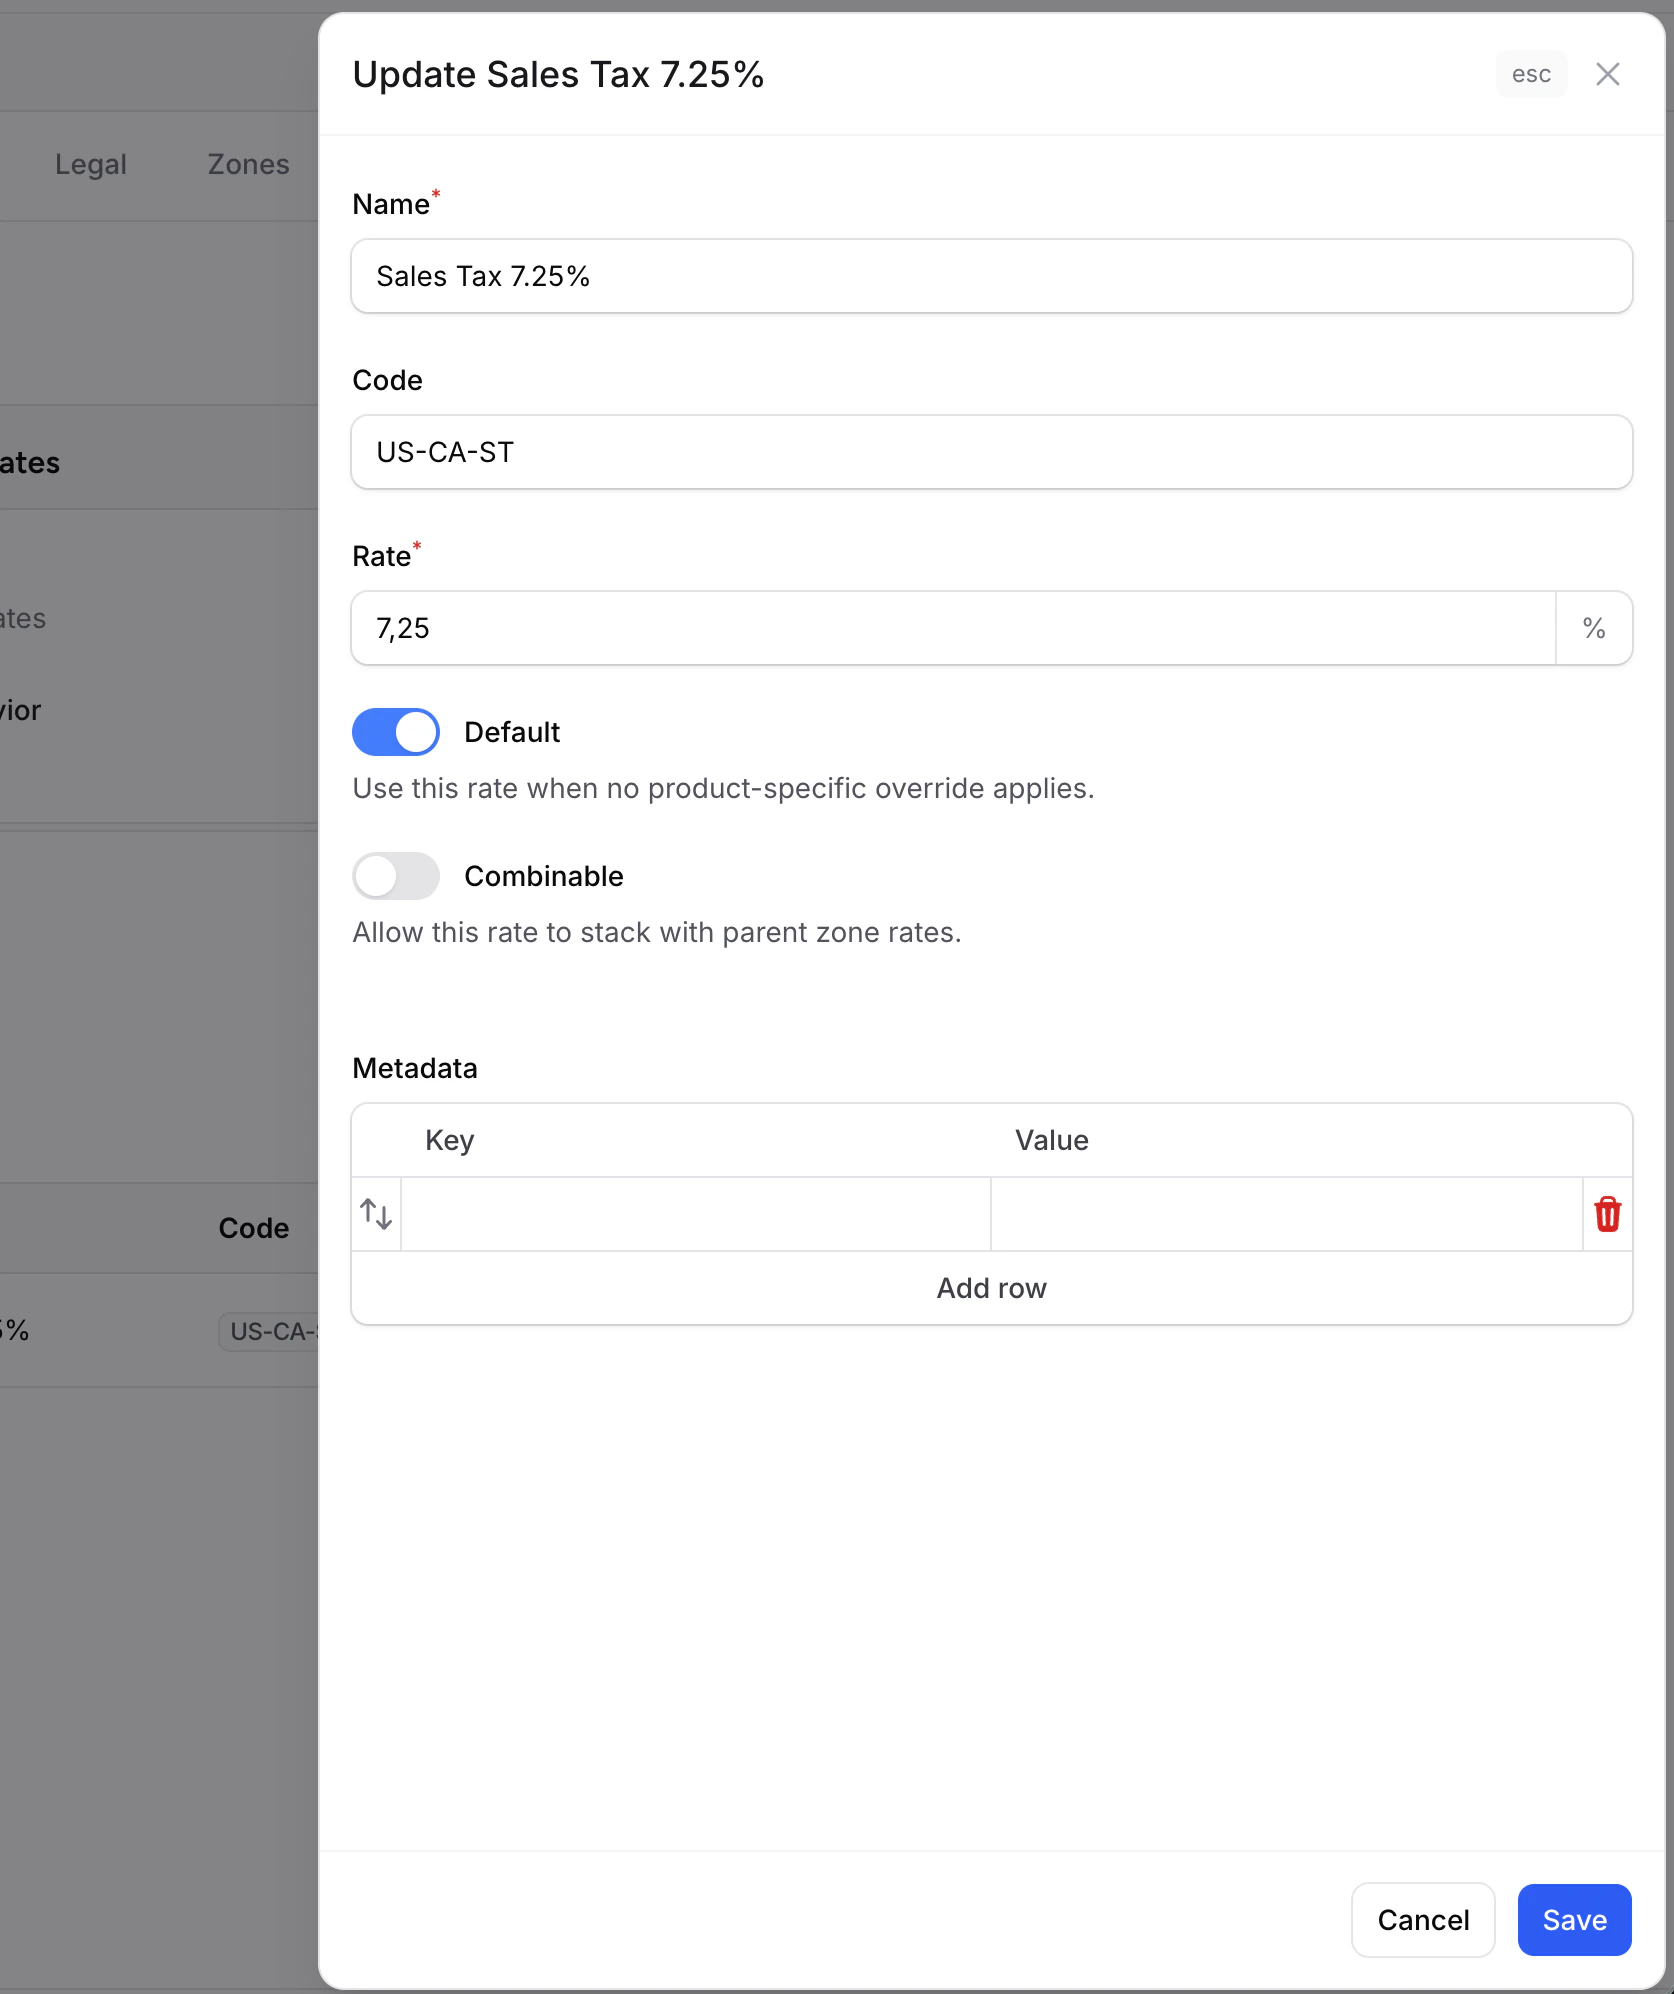Enable the Combinable toggle

pyautogui.click(x=396, y=876)
